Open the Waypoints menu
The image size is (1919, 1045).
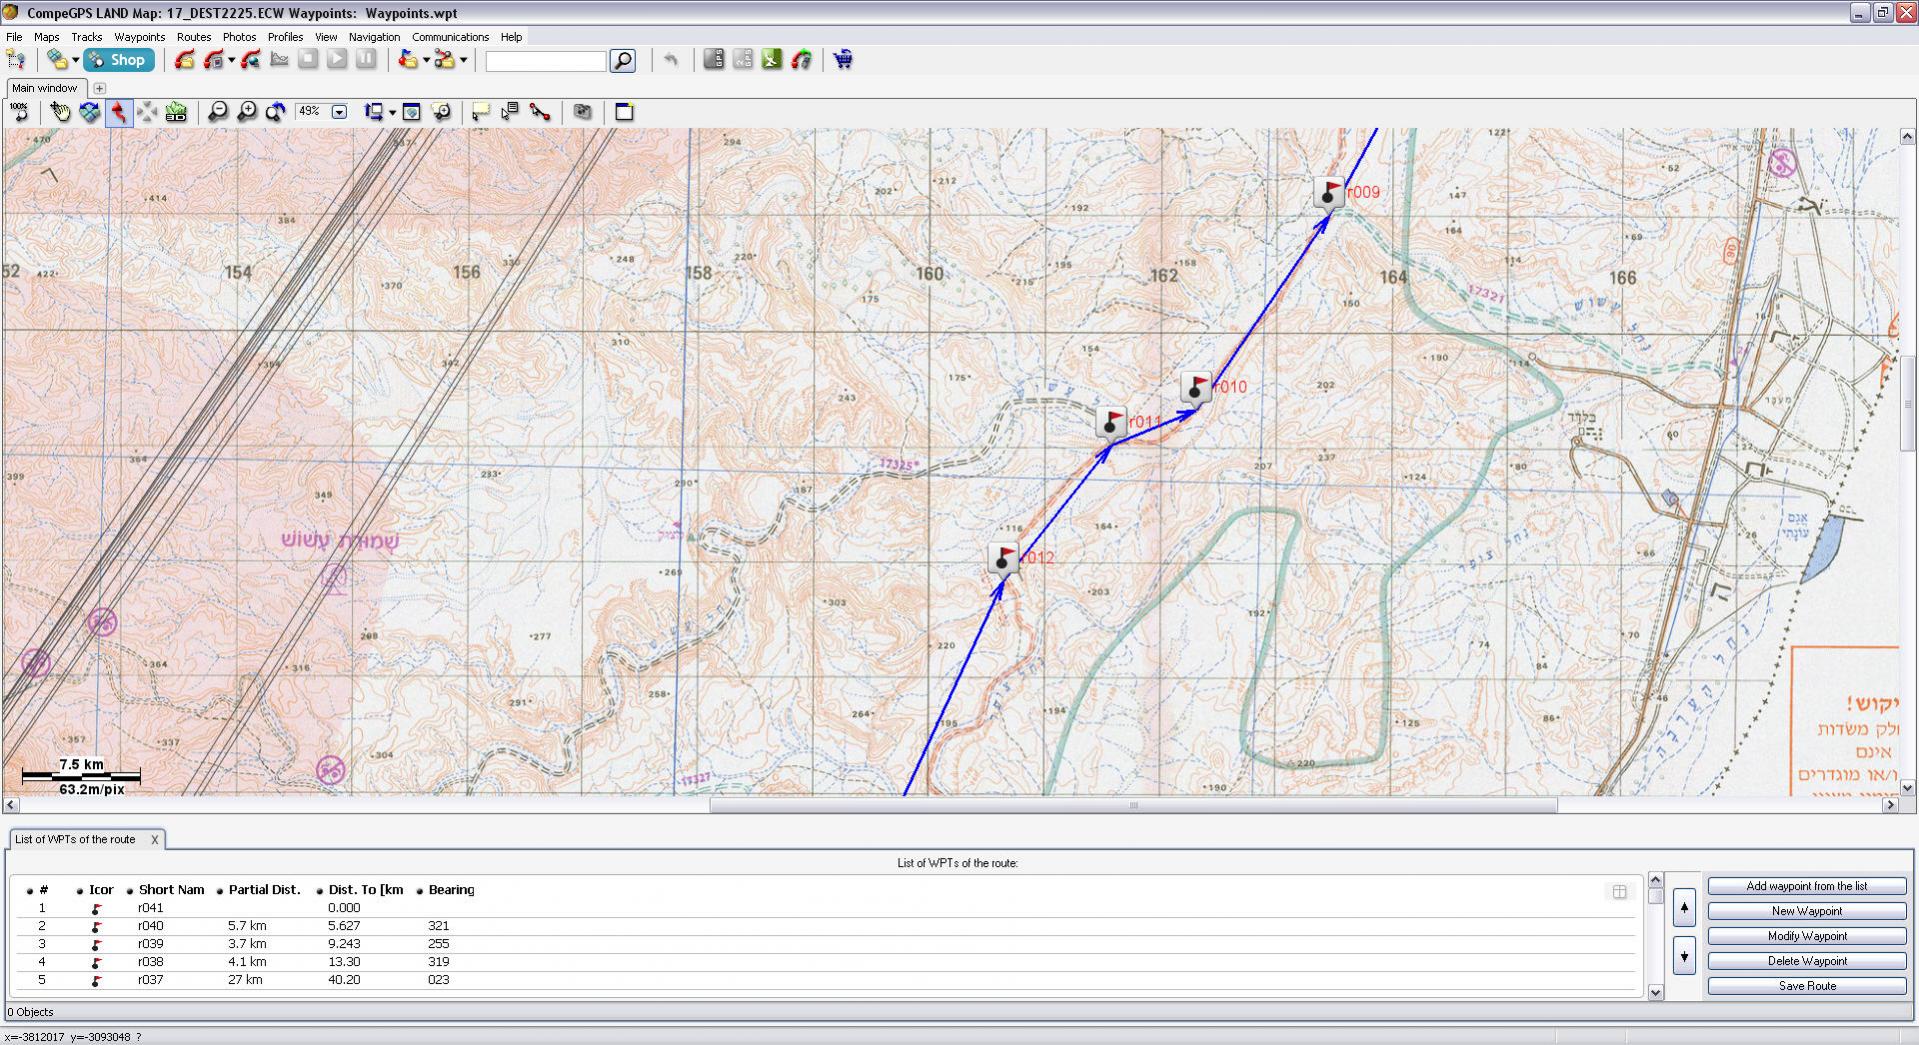click(139, 37)
